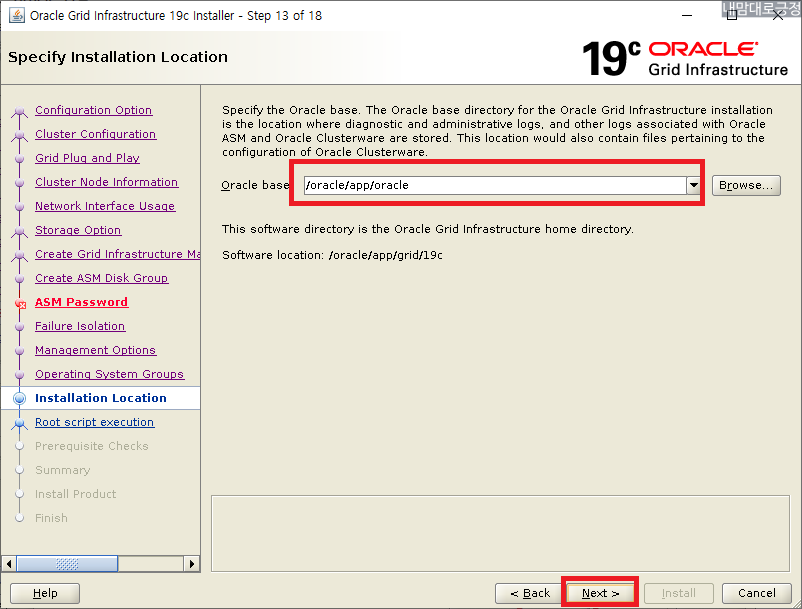Viewport: 802px width, 609px height.
Task: Click the Next button
Action: click(600, 593)
